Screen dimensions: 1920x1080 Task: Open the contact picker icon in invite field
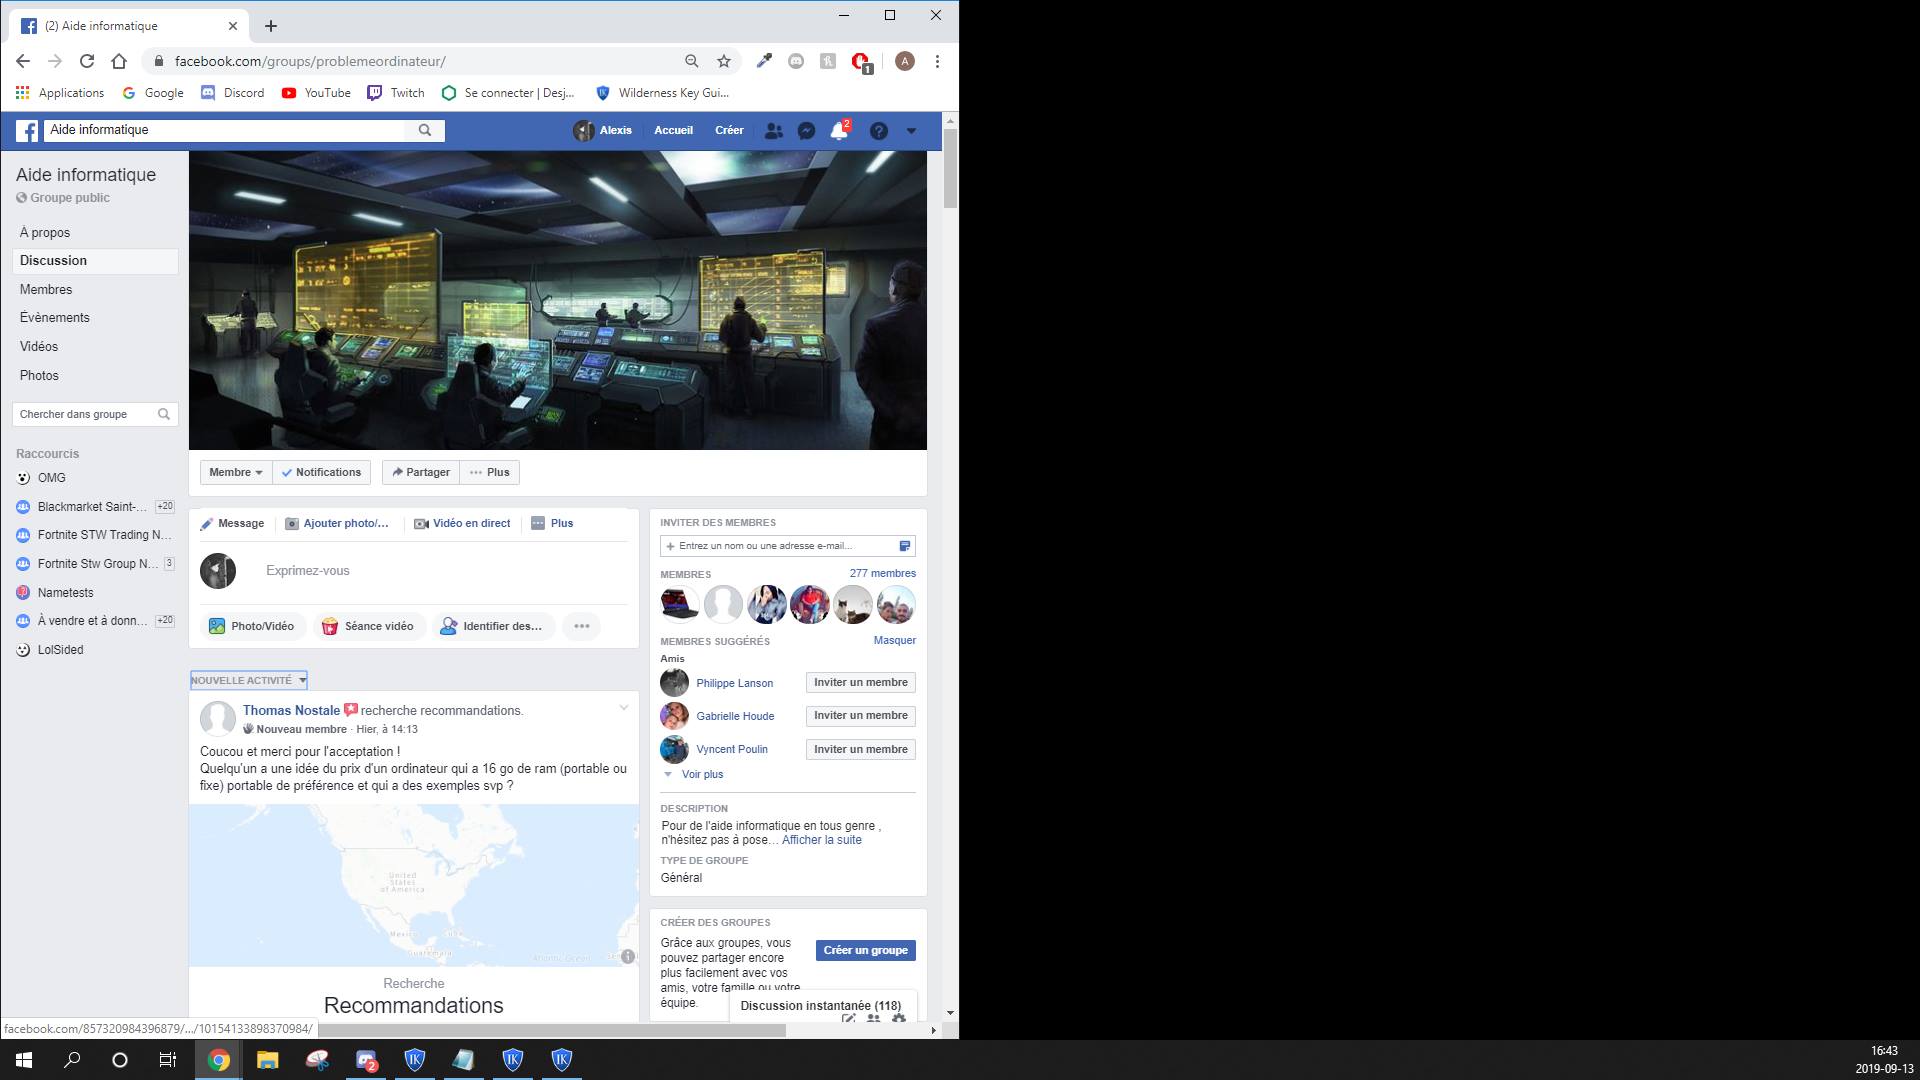coord(905,546)
